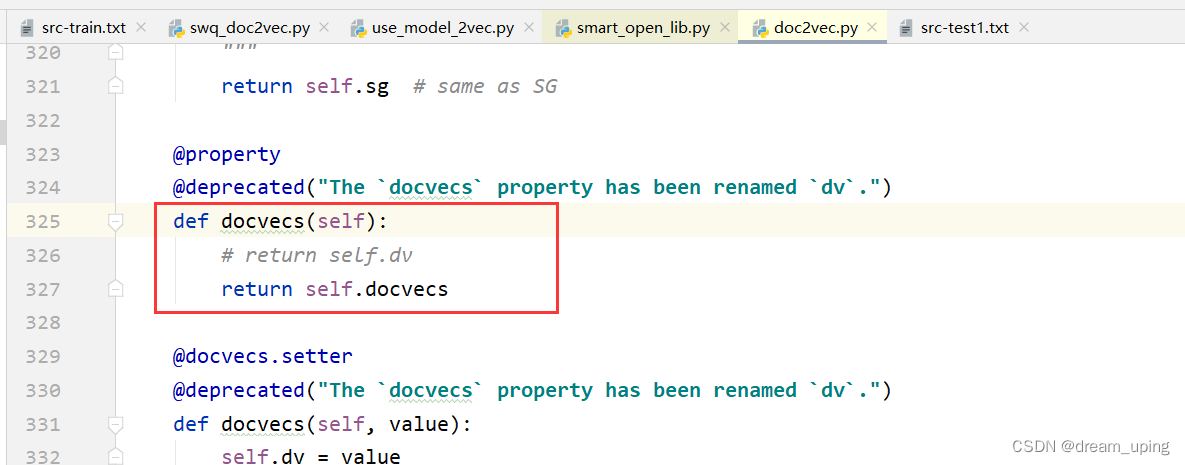The height and width of the screenshot is (465, 1185).
Task: Click the text file icon of src-train.txt
Action: coord(28,29)
